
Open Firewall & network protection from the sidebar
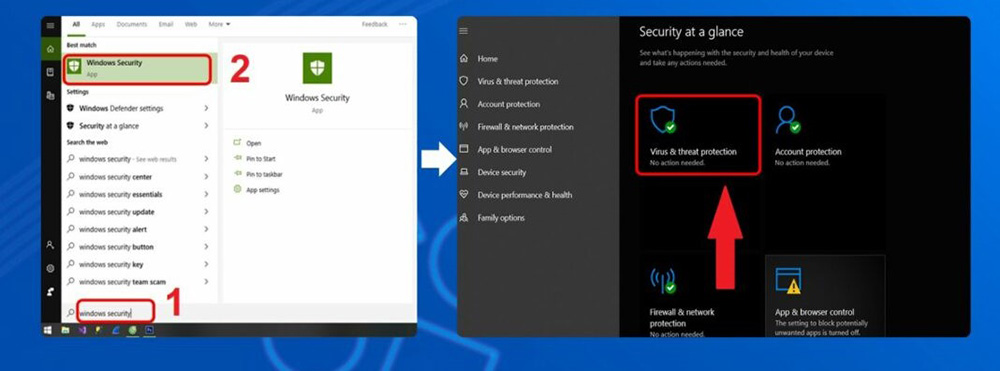526,127
